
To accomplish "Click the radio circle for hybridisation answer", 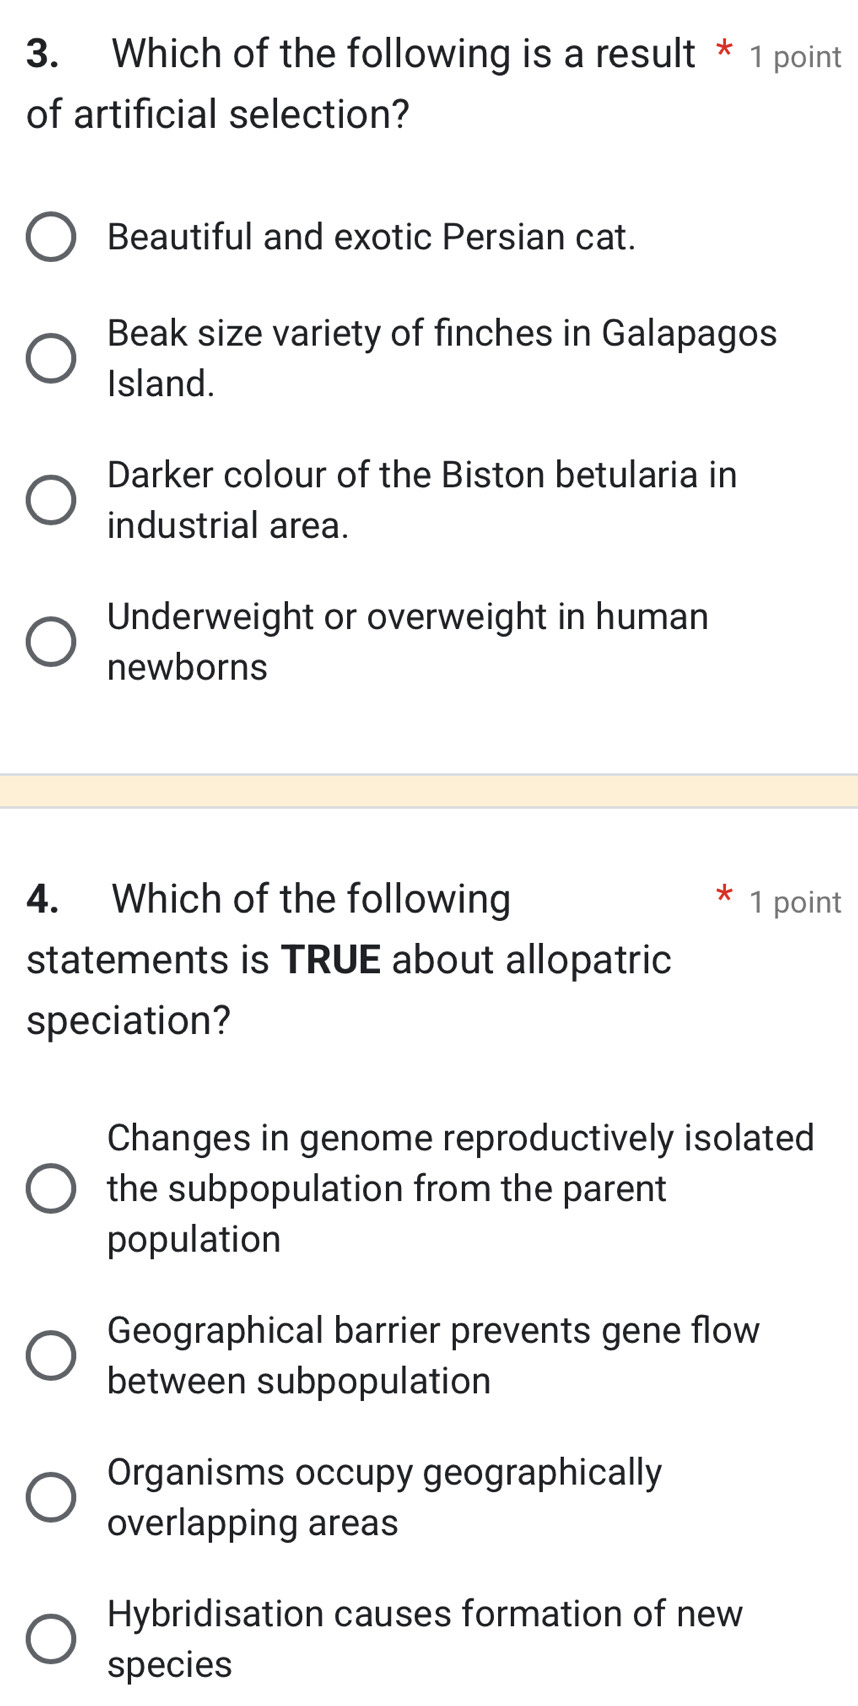I will pyautogui.click(x=51, y=1638).
